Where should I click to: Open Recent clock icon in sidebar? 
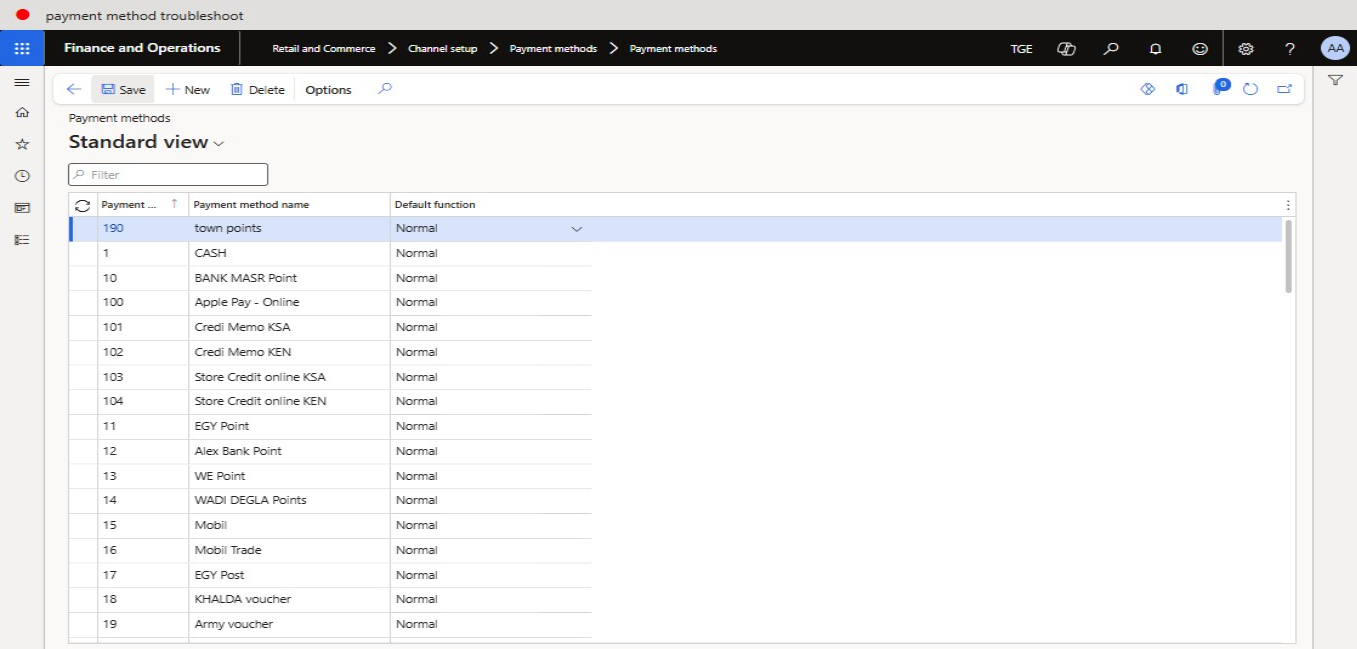(x=22, y=176)
